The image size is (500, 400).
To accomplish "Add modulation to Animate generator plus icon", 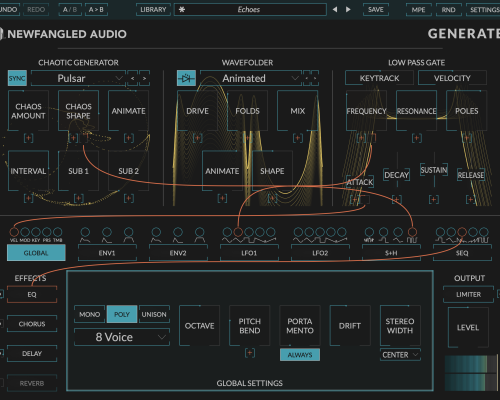I will pos(129,138).
